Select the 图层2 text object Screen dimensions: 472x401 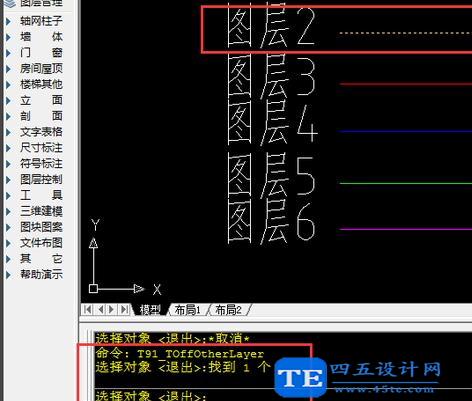(271, 27)
